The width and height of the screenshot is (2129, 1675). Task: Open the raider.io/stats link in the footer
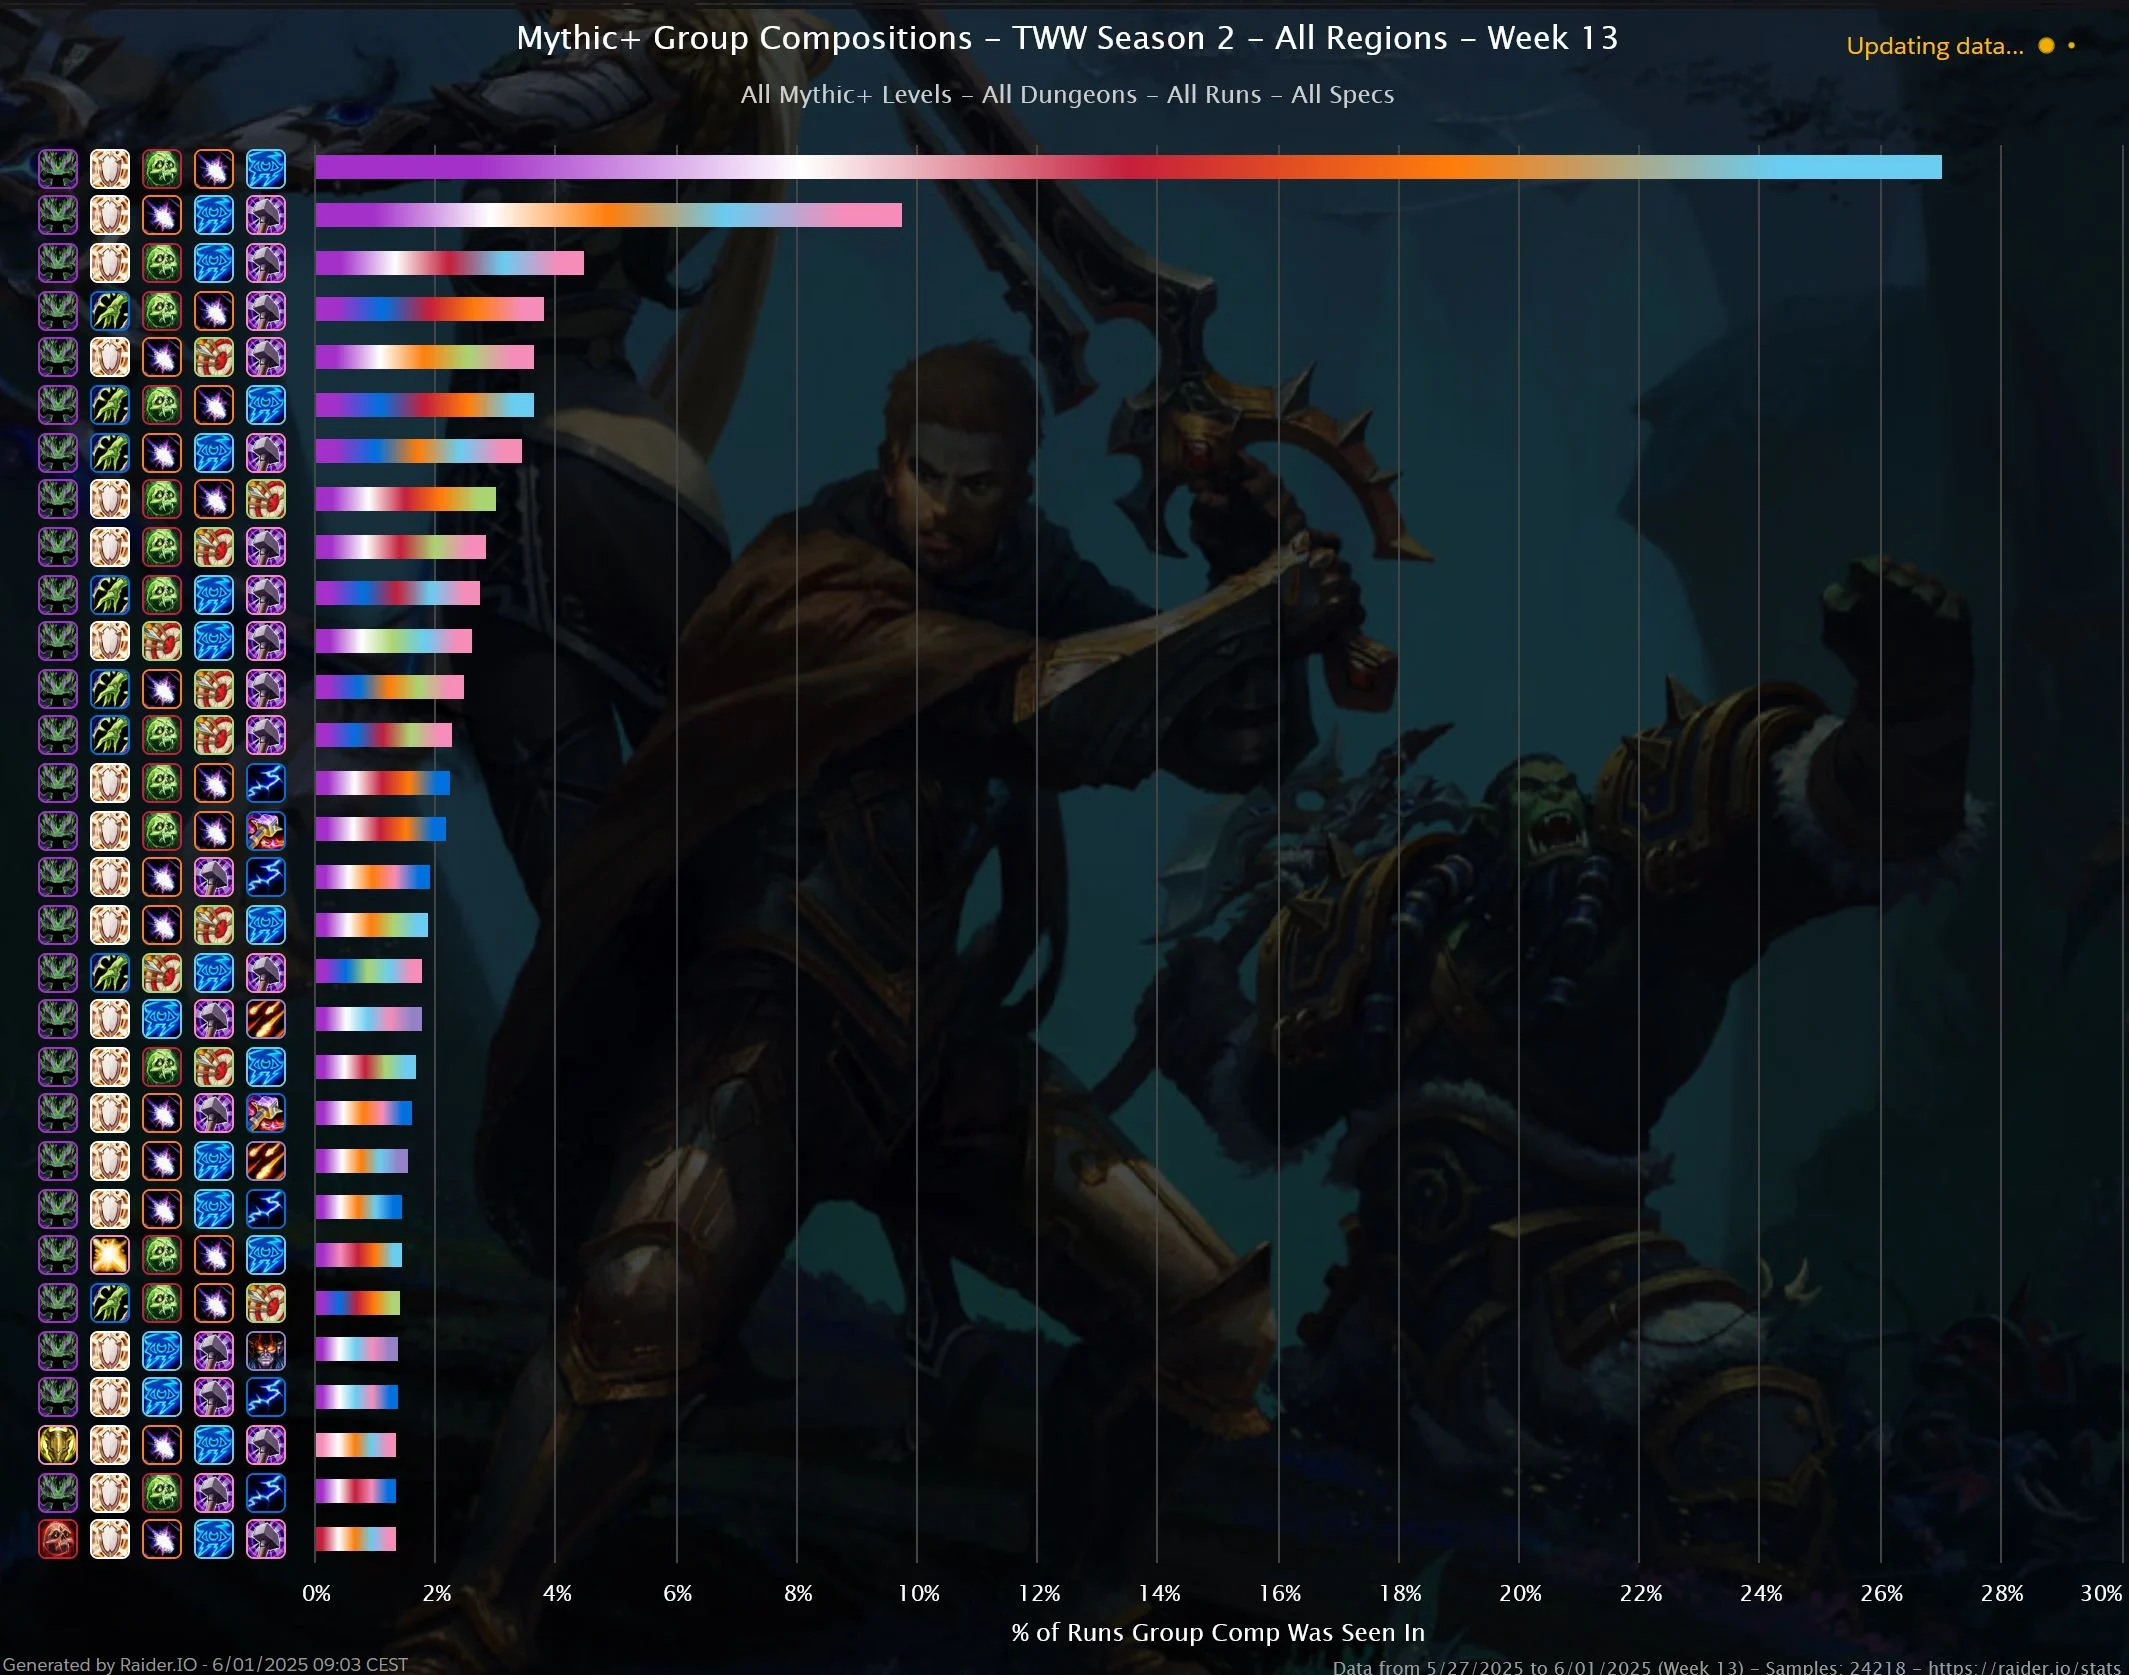[x=2024, y=1667]
